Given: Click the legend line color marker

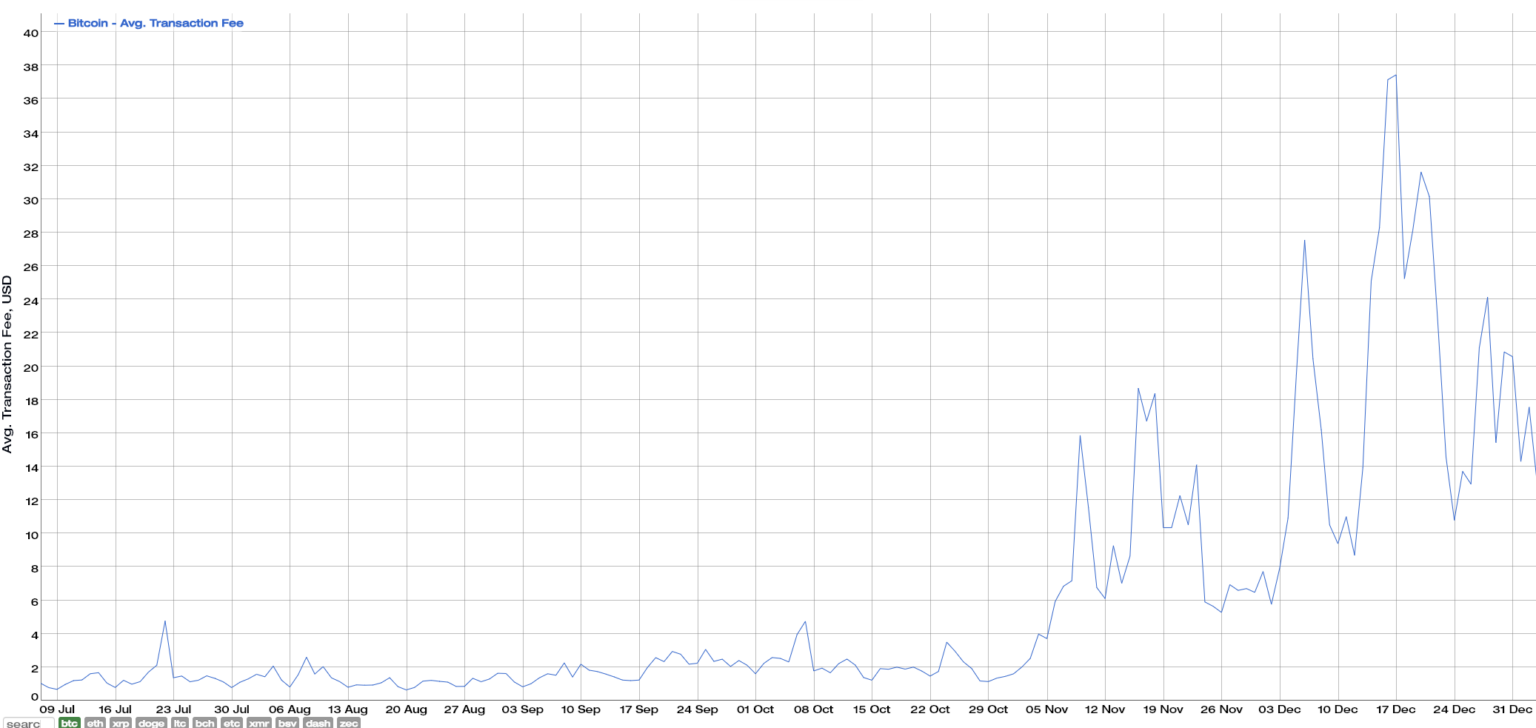Looking at the screenshot, I should [x=59, y=22].
